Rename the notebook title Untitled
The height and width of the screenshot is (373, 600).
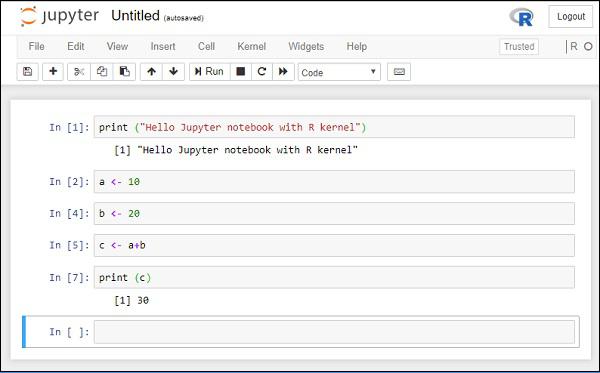pos(135,16)
